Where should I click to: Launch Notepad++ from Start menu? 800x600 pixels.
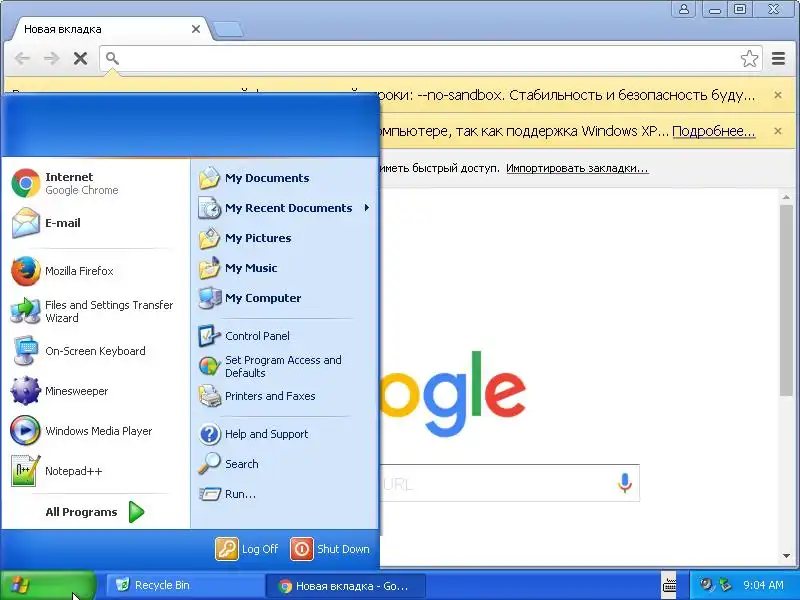(95, 471)
